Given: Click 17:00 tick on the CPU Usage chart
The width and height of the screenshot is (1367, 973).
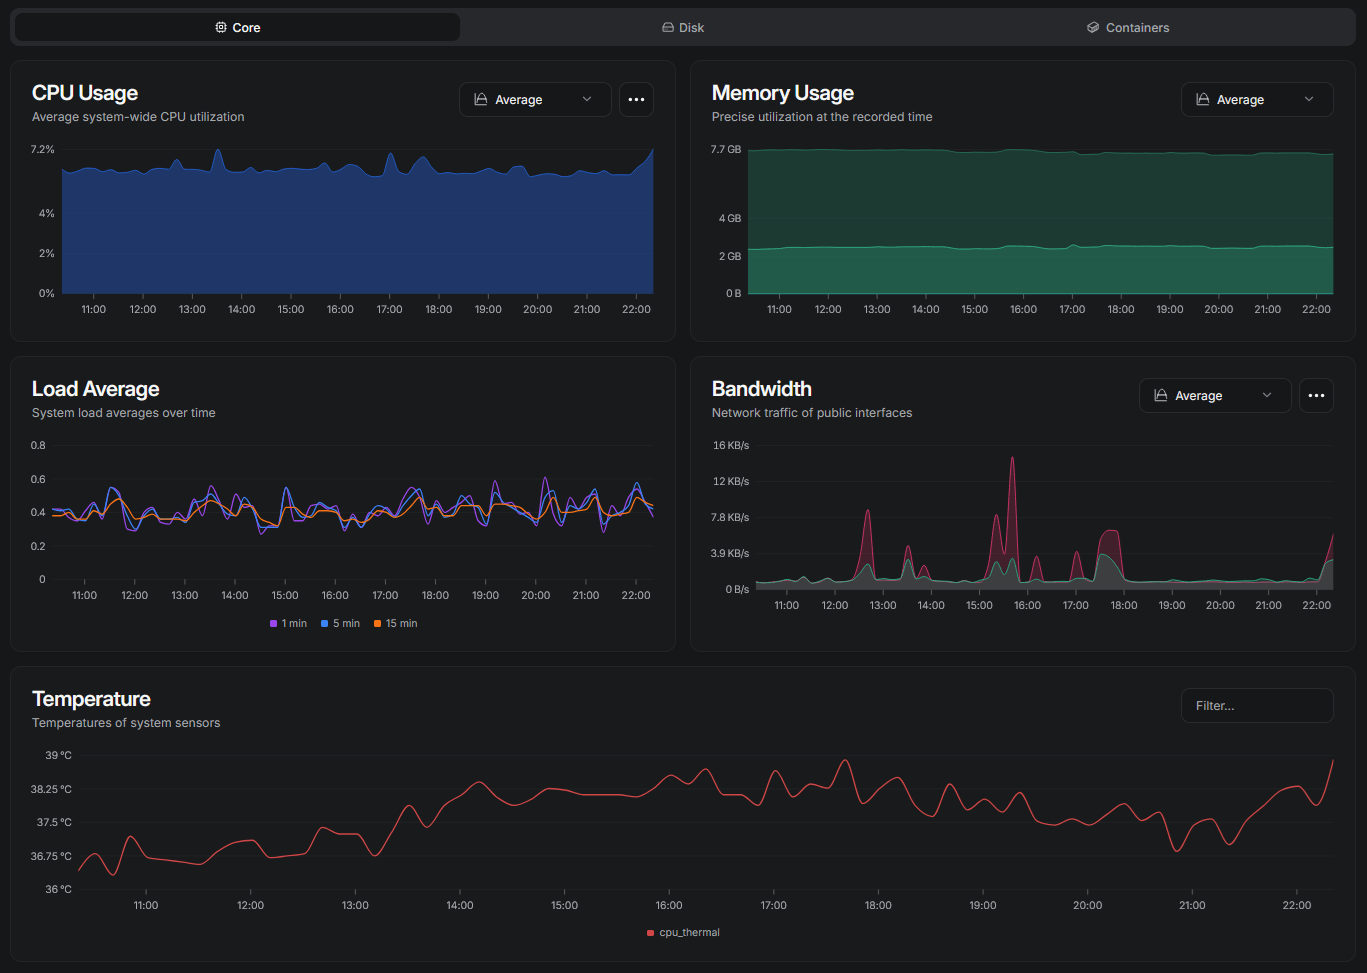Looking at the screenshot, I should [390, 309].
